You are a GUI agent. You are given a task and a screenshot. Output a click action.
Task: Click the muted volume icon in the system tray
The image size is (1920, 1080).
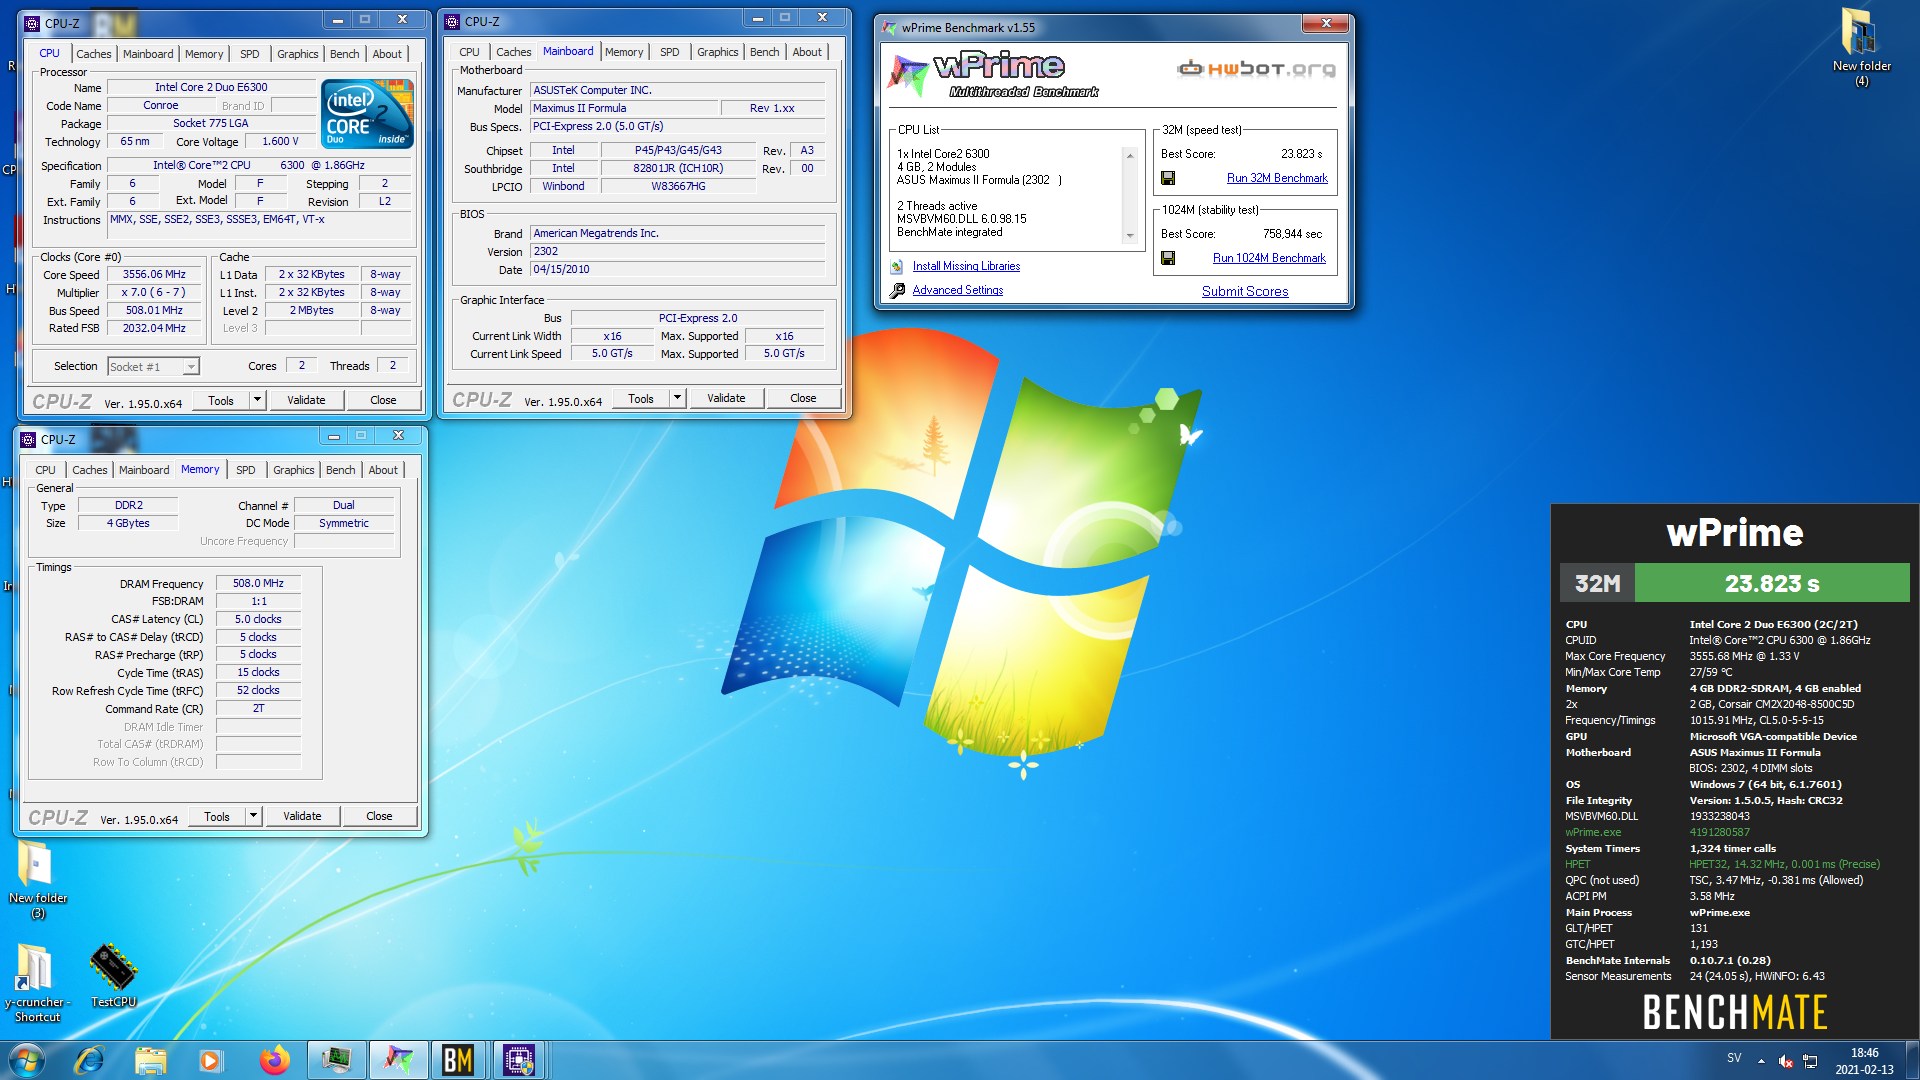point(1785,1061)
